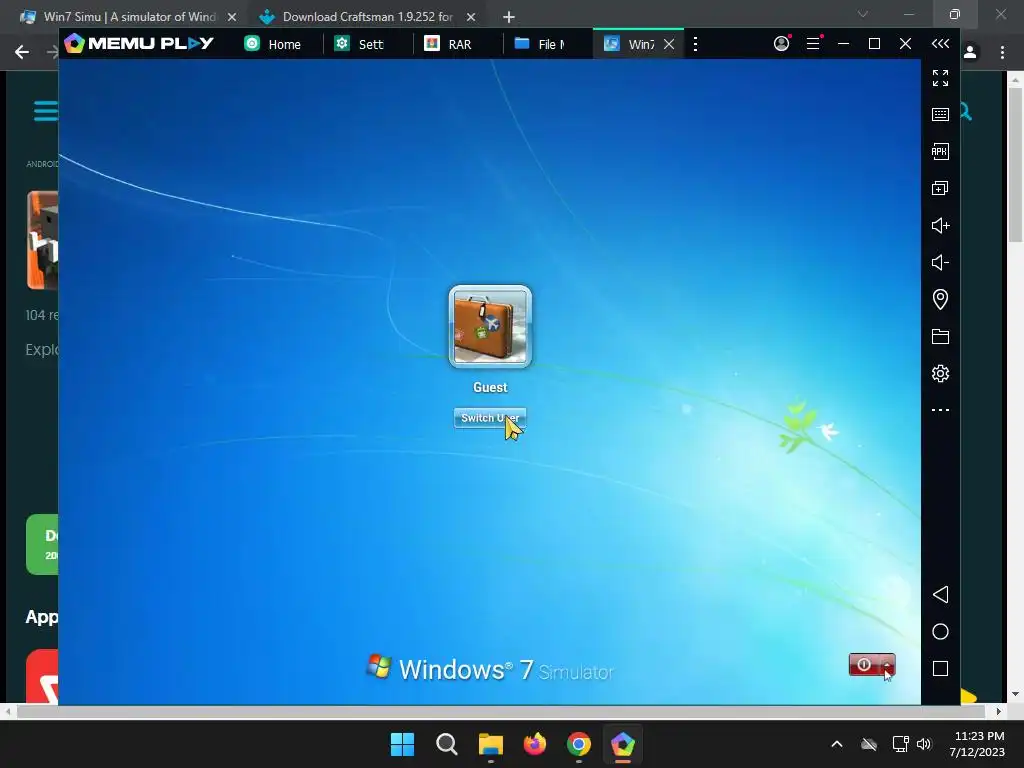Open MEmu fullscreen toggle icon
This screenshot has height=768, width=1024.
[x=940, y=78]
